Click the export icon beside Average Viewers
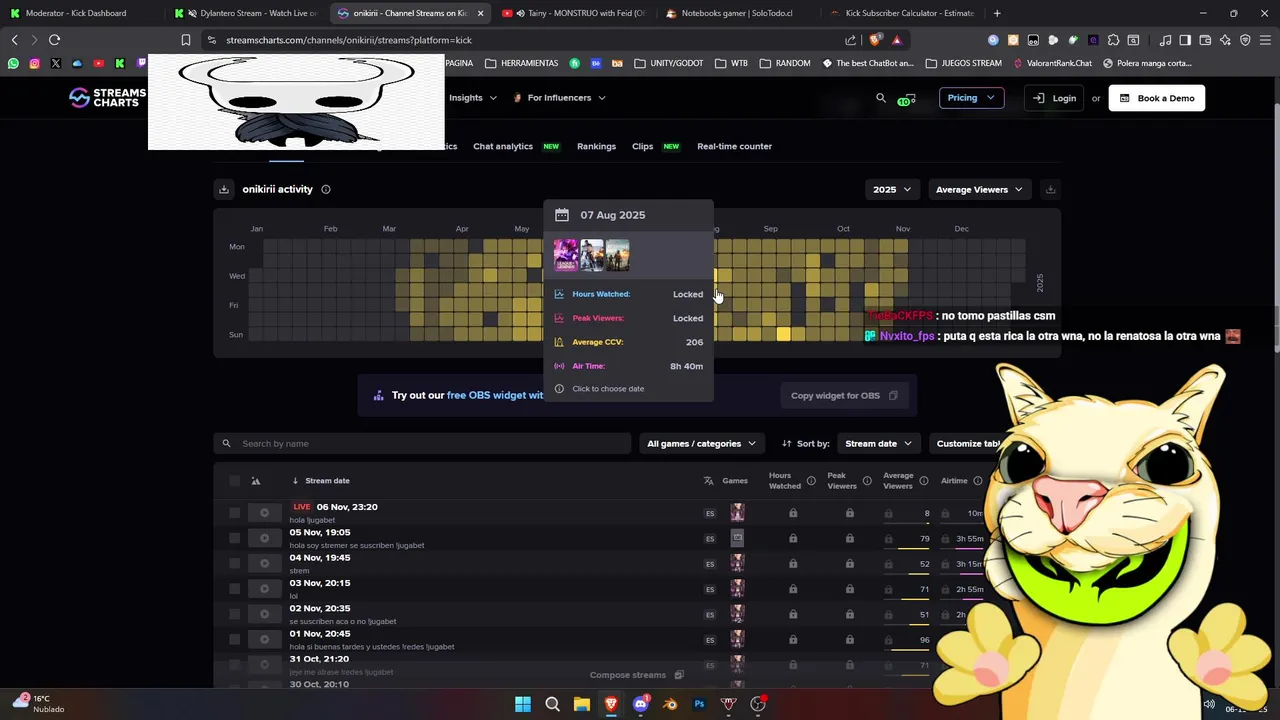This screenshot has width=1280, height=720. (x=1050, y=189)
